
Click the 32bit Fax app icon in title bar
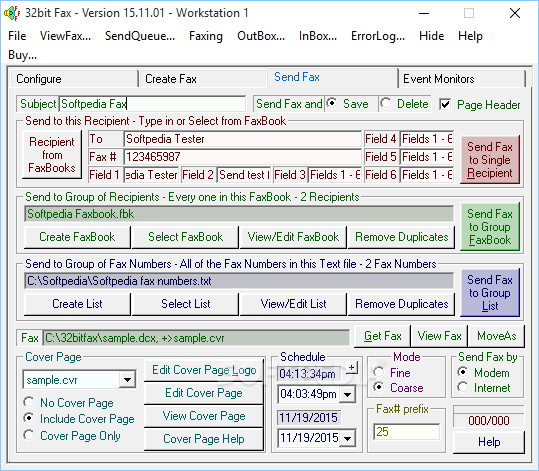(12, 13)
